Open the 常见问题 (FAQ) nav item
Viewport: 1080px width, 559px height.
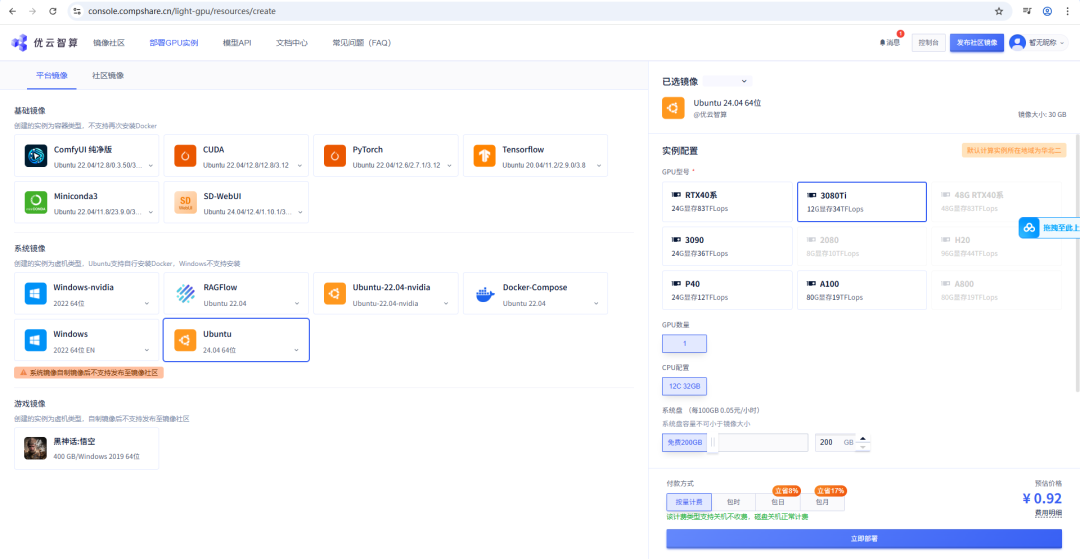click(x=362, y=43)
